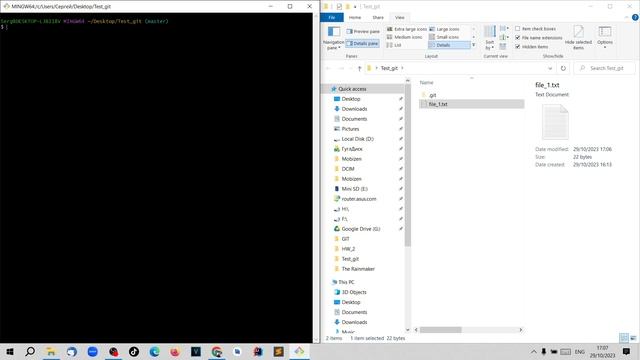This screenshot has height=360, width=640.
Task: Toggle the Details pane button
Action: 363,43
